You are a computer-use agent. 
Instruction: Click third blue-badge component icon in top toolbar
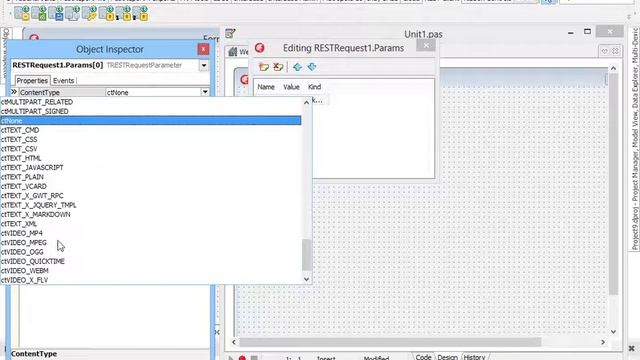pyautogui.click(x=56, y=13)
